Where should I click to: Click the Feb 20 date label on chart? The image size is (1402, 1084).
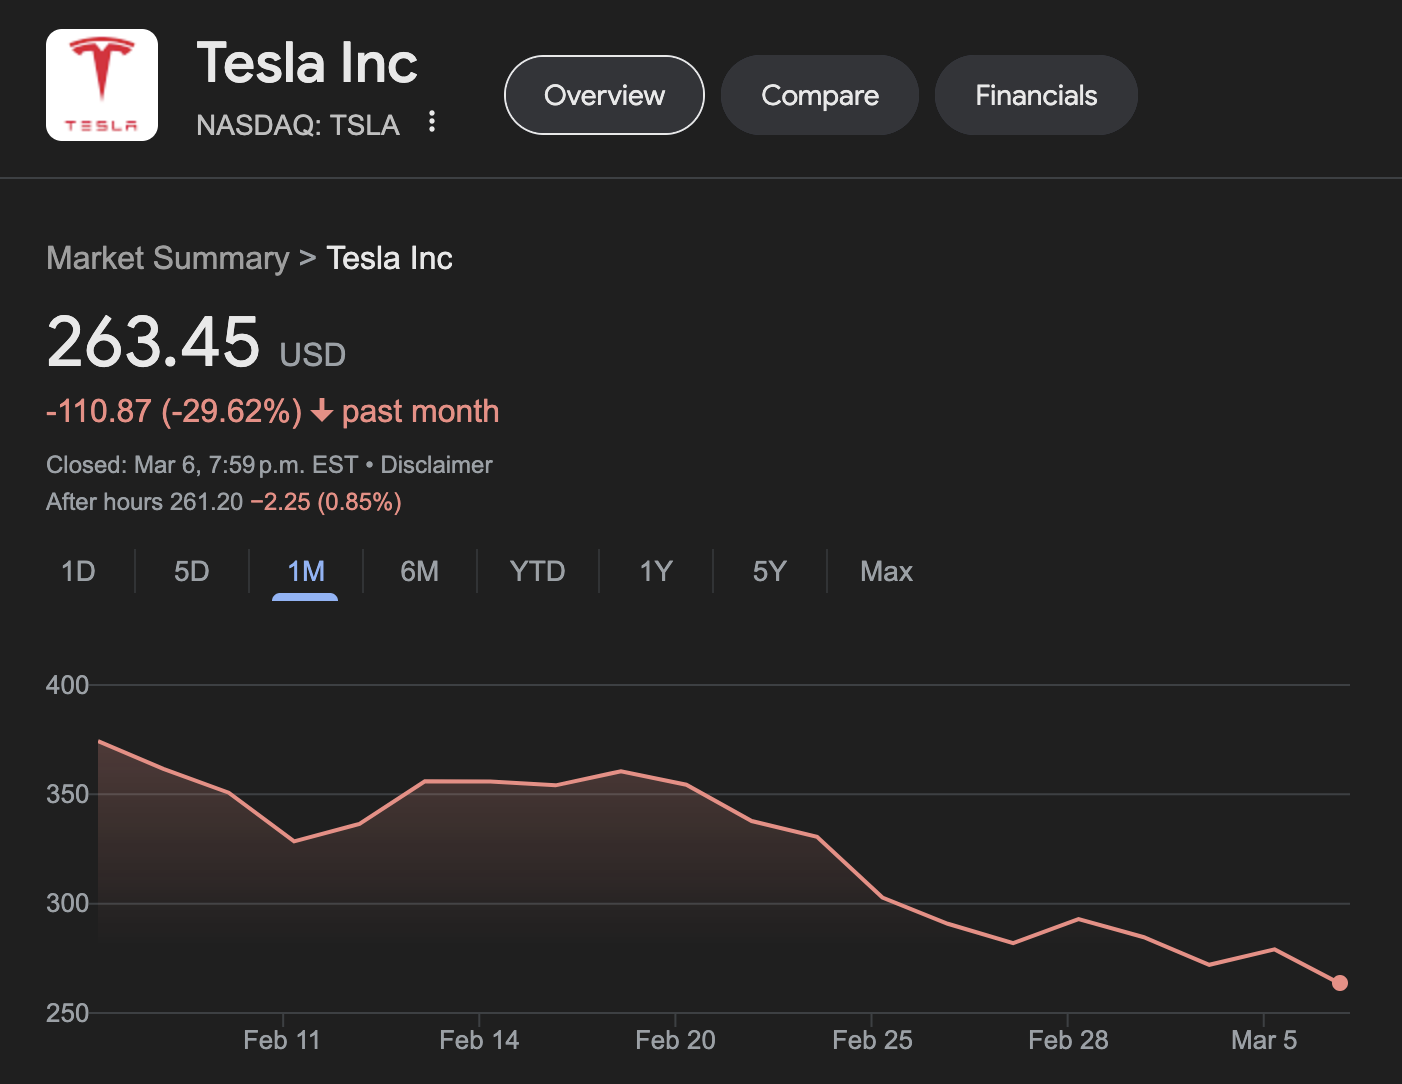[x=675, y=1040]
